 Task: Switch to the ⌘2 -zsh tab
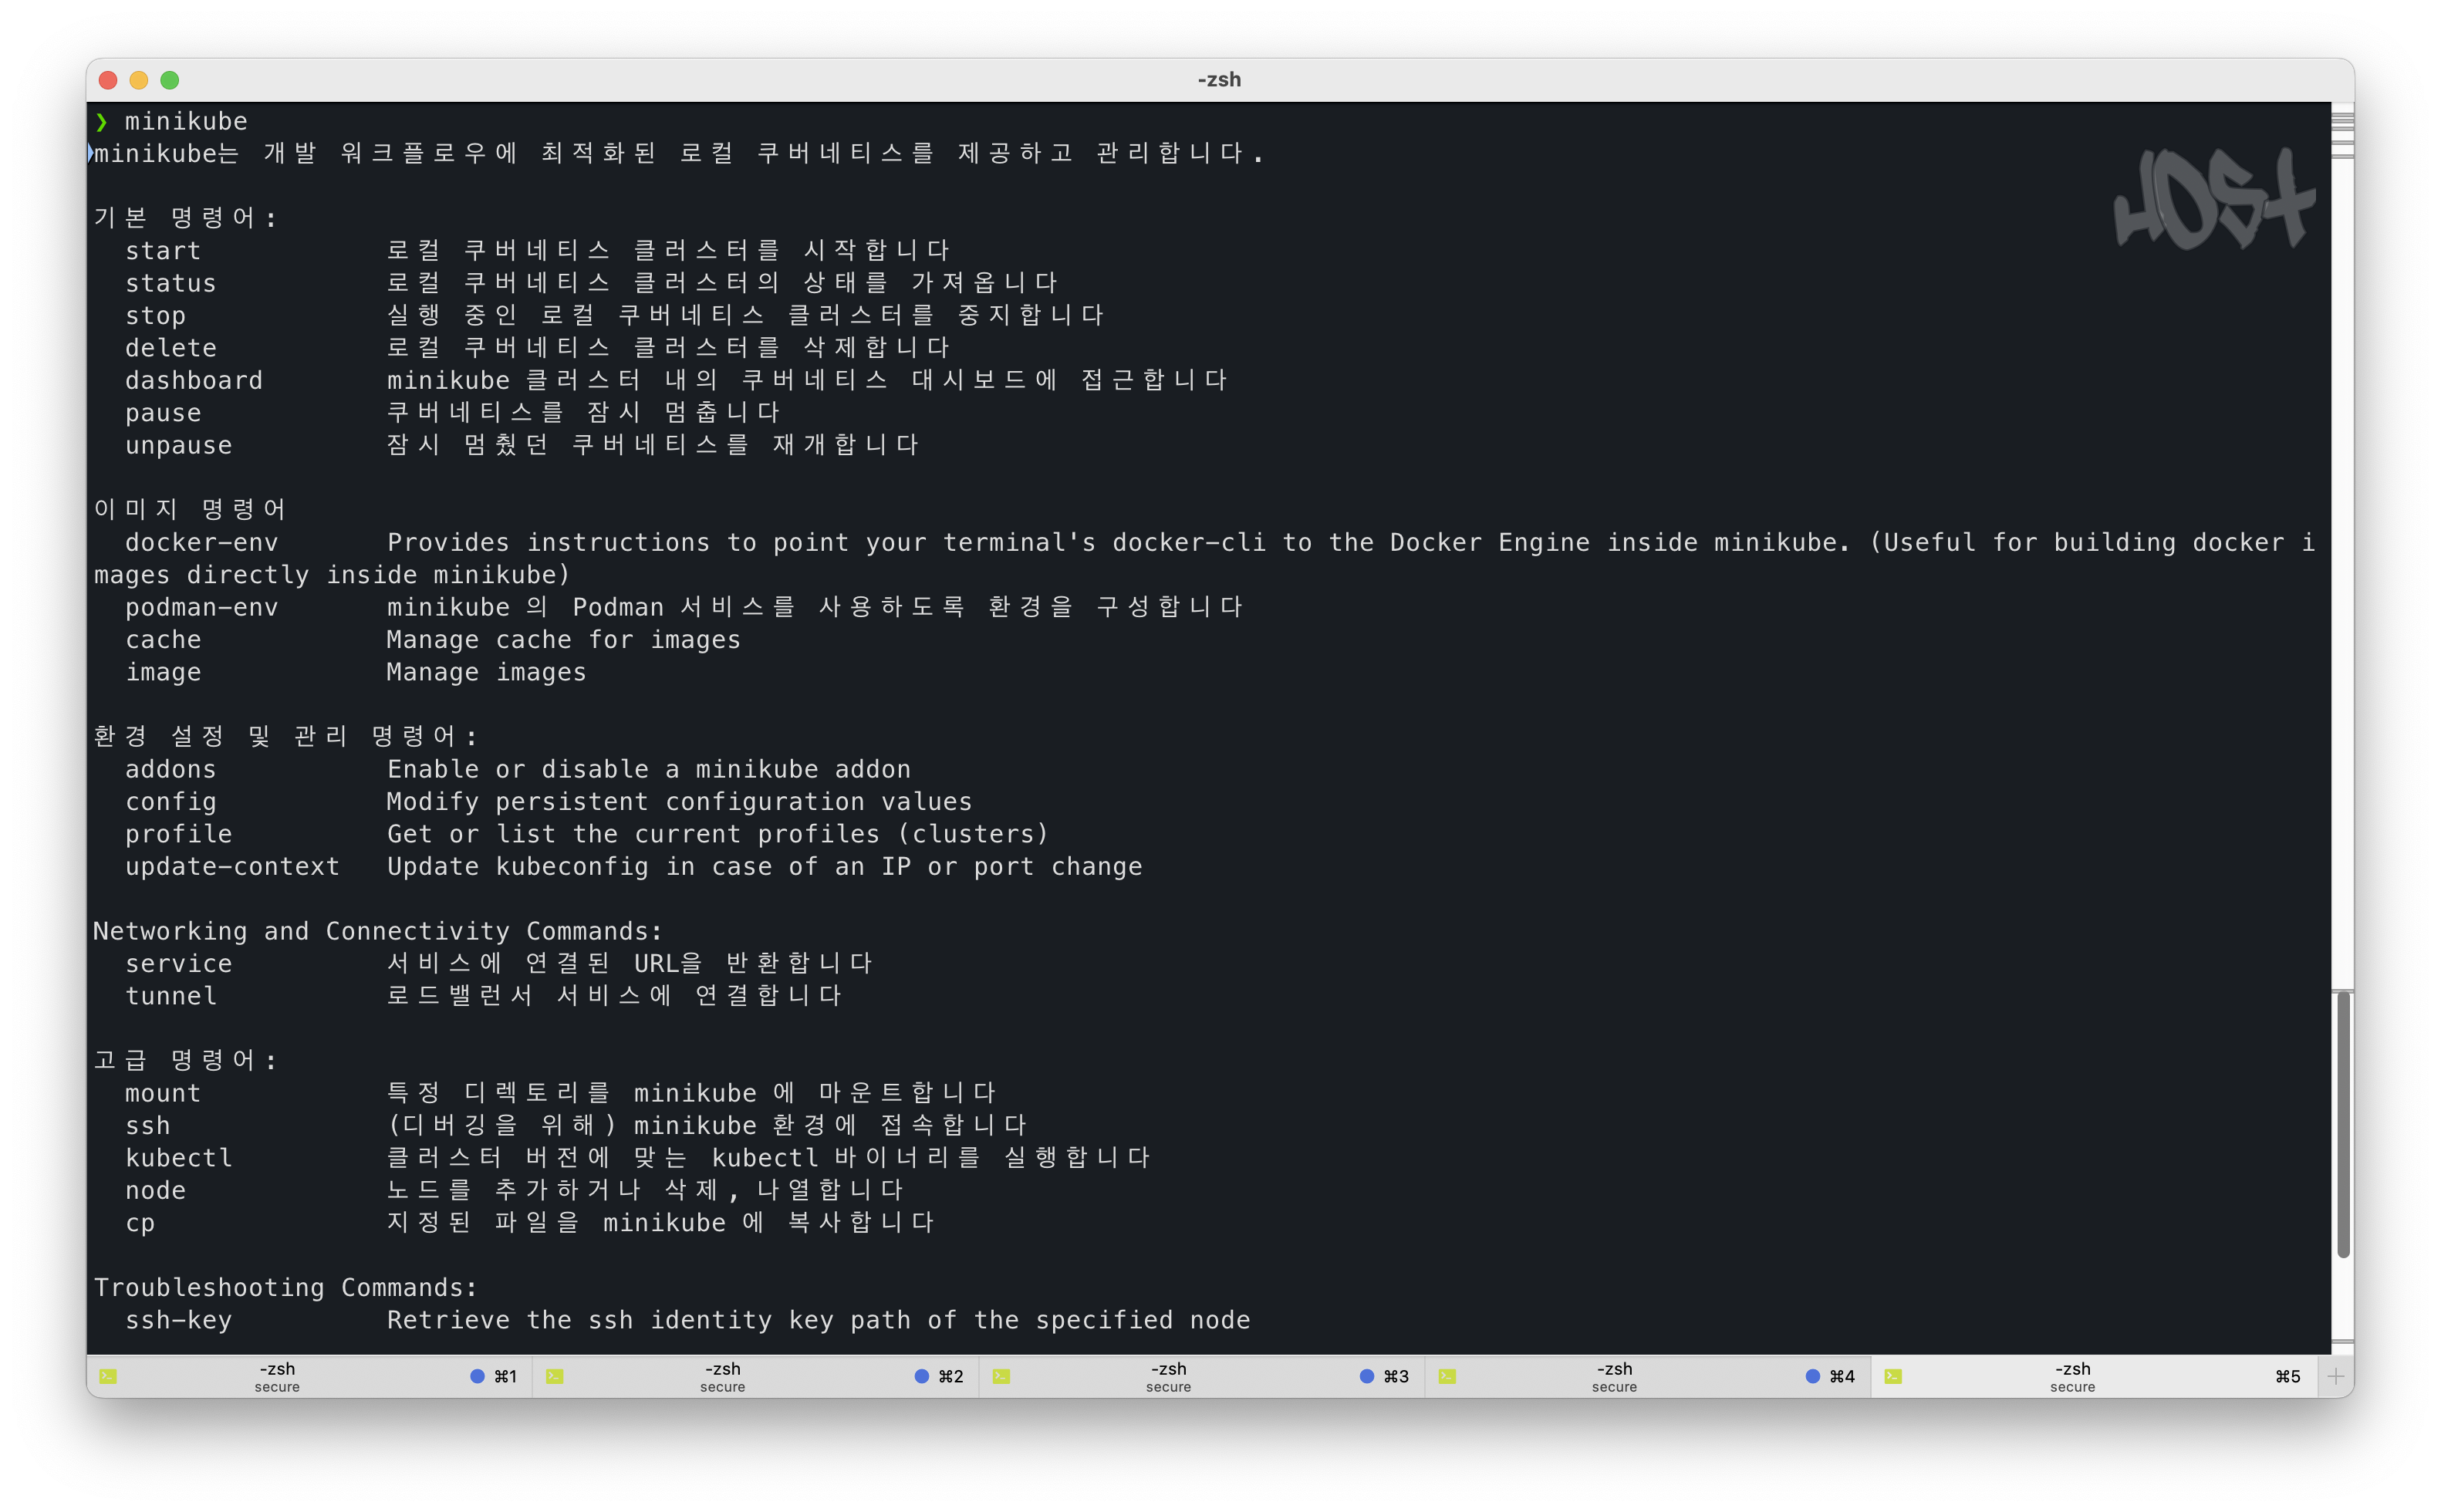723,1377
